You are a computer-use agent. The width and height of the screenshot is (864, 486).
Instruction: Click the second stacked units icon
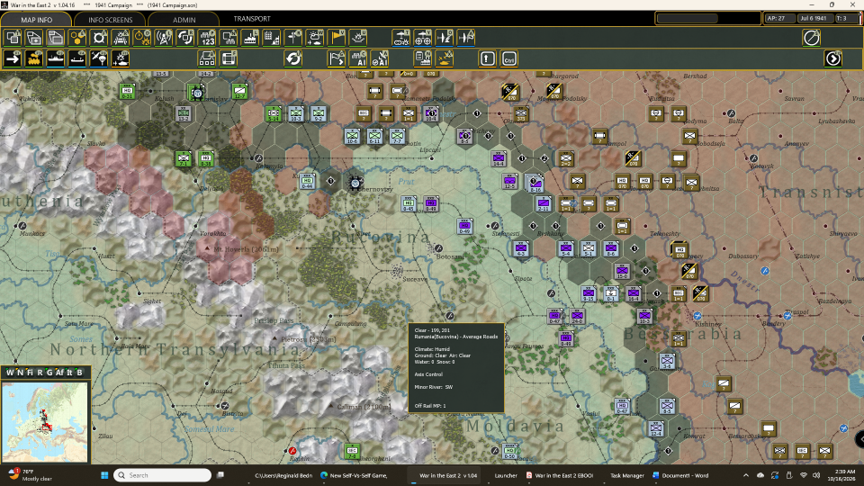click(x=34, y=38)
